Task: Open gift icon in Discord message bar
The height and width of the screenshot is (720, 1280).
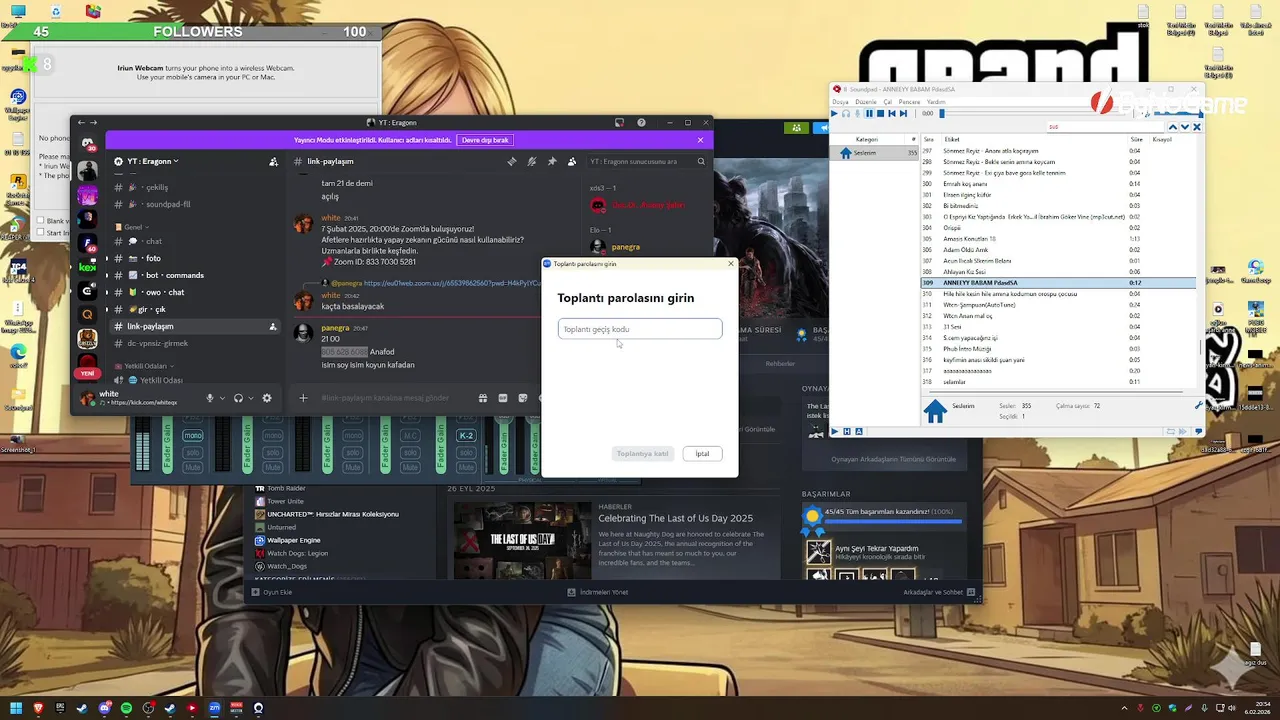Action: 482,398
